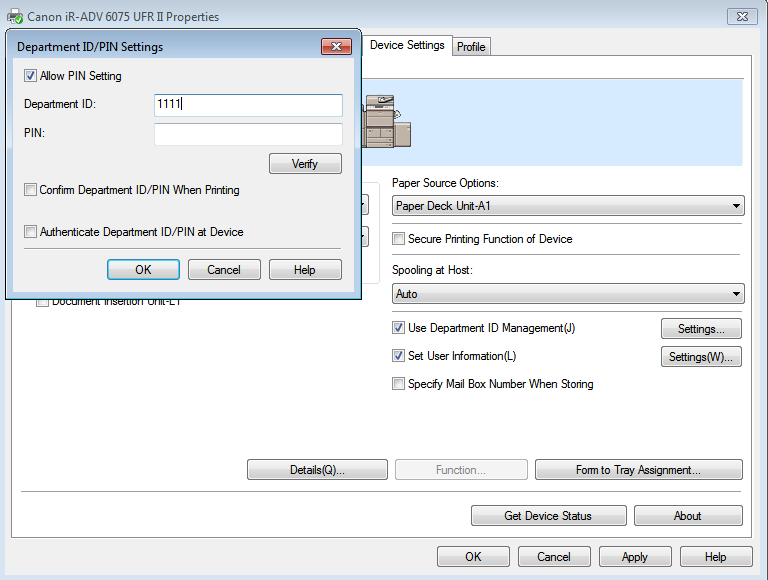Click OK in Department ID/PIN dialog

click(143, 270)
